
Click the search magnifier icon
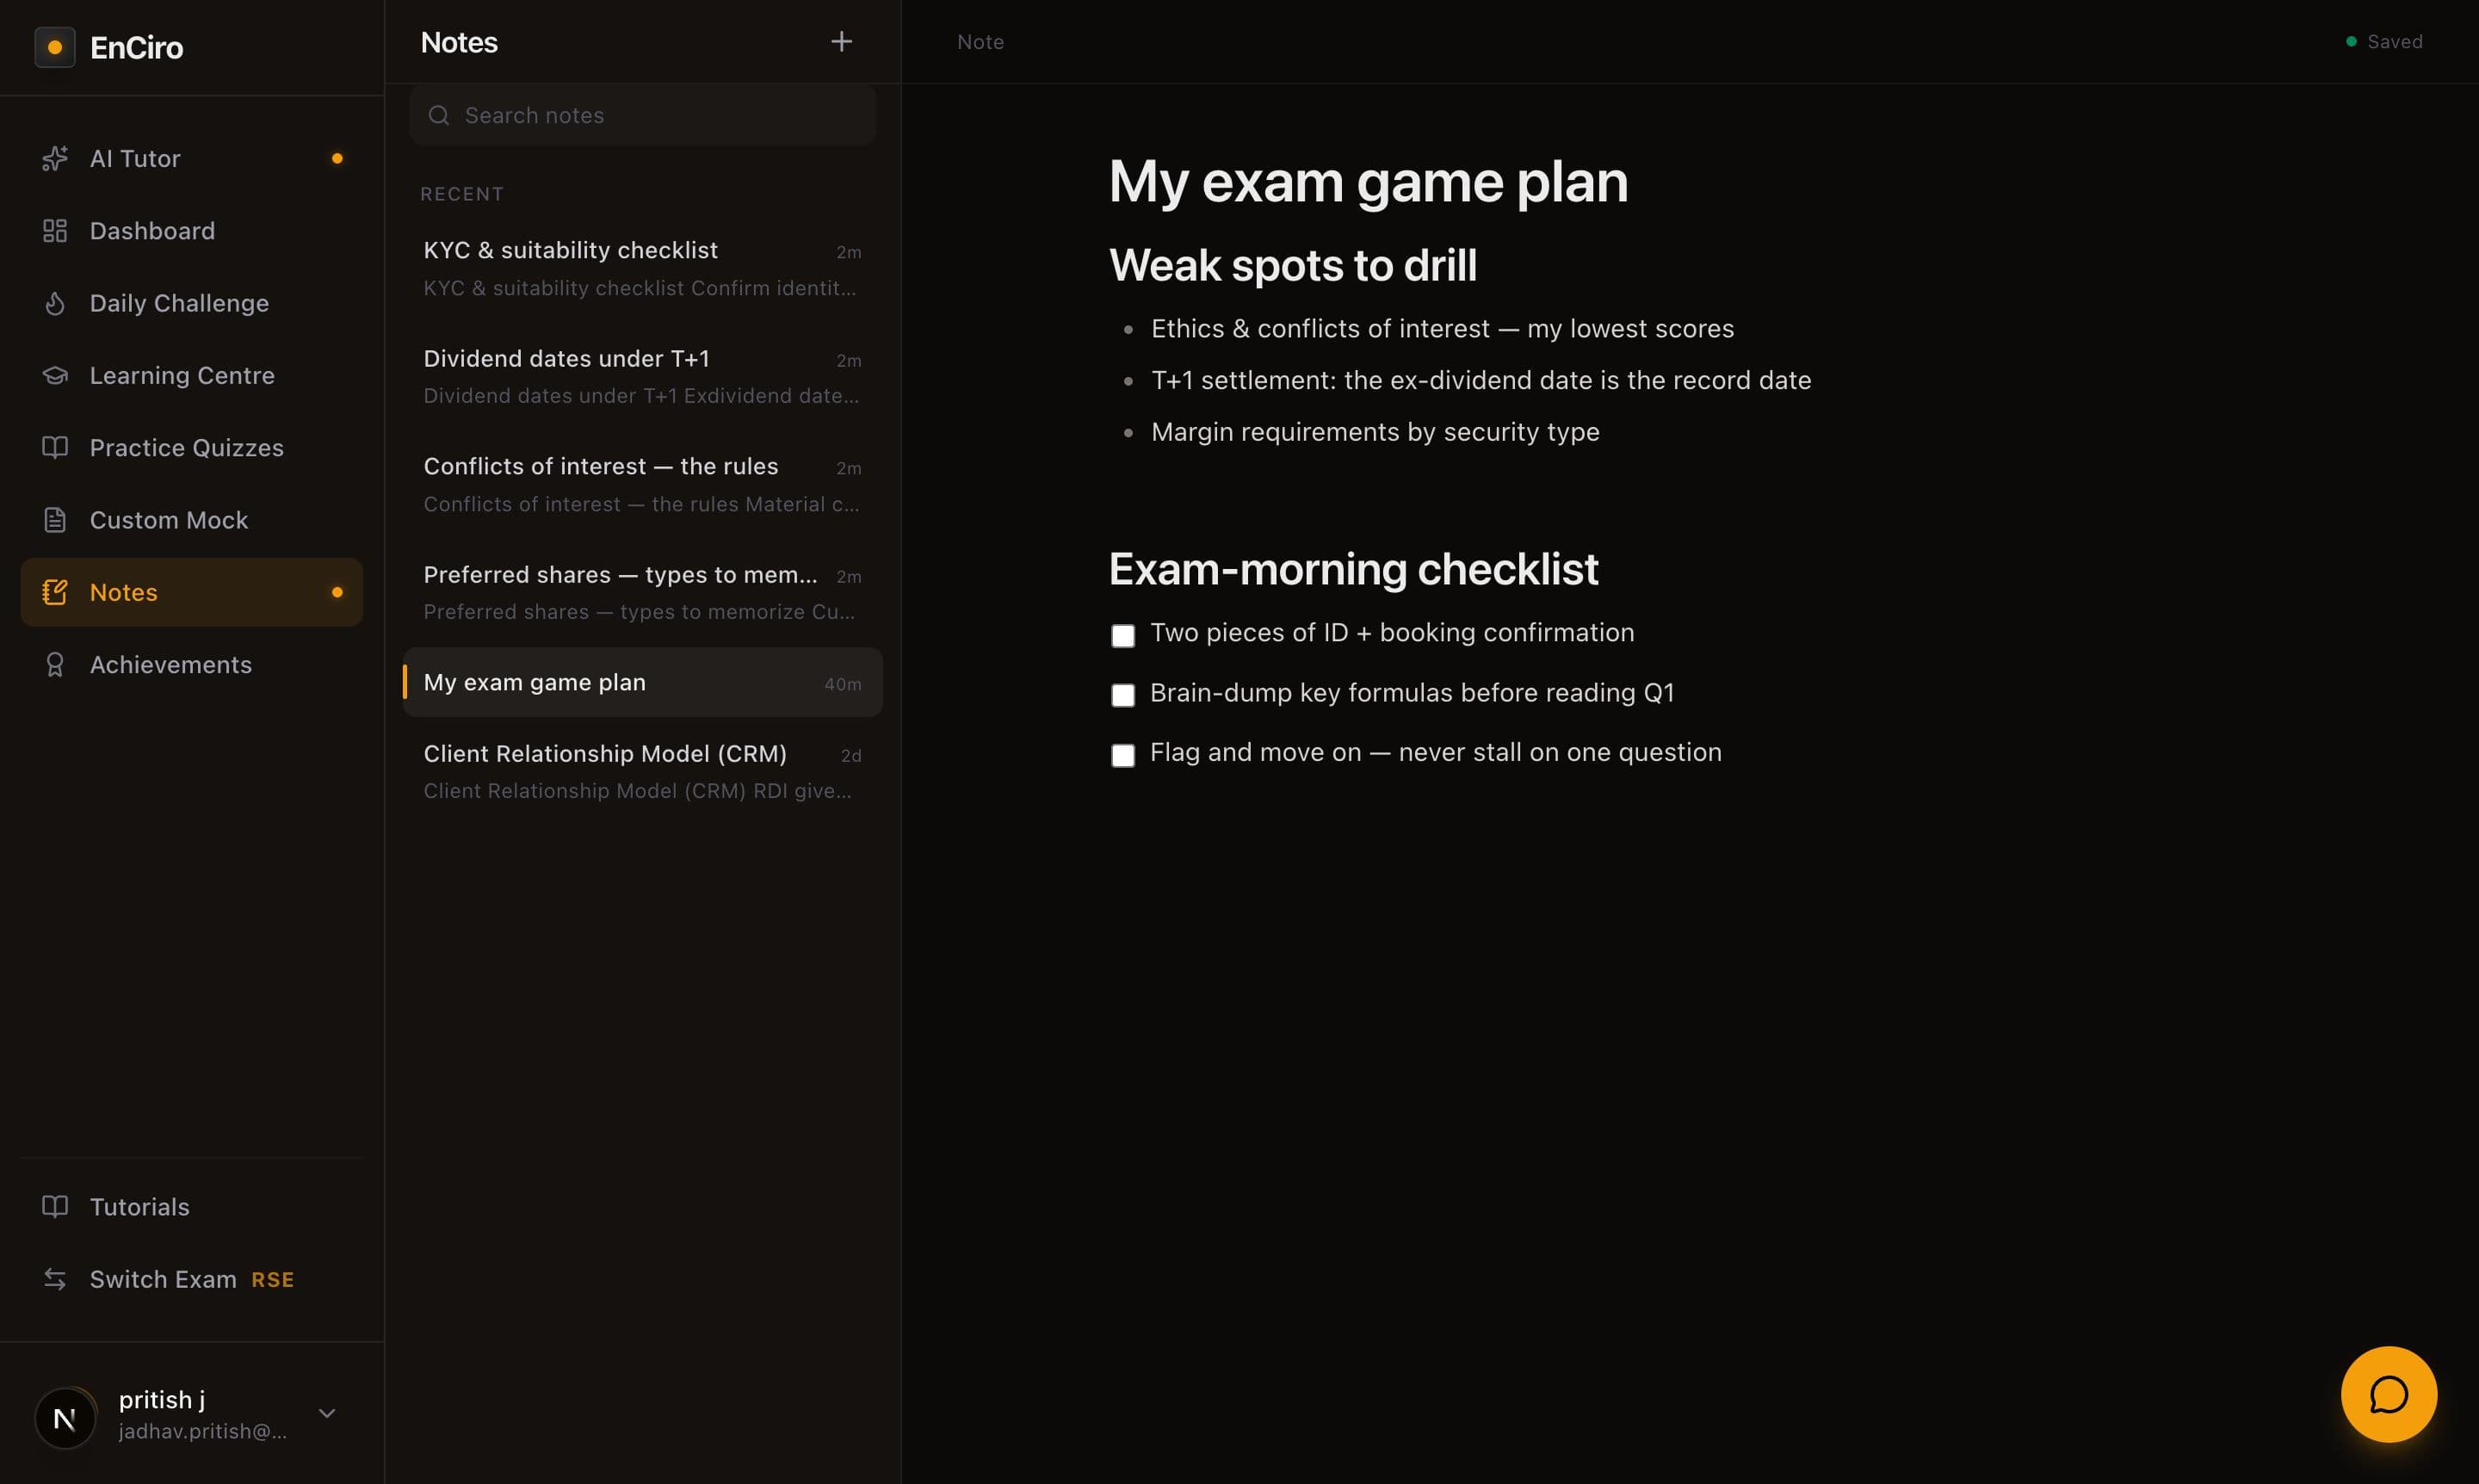[x=438, y=115]
